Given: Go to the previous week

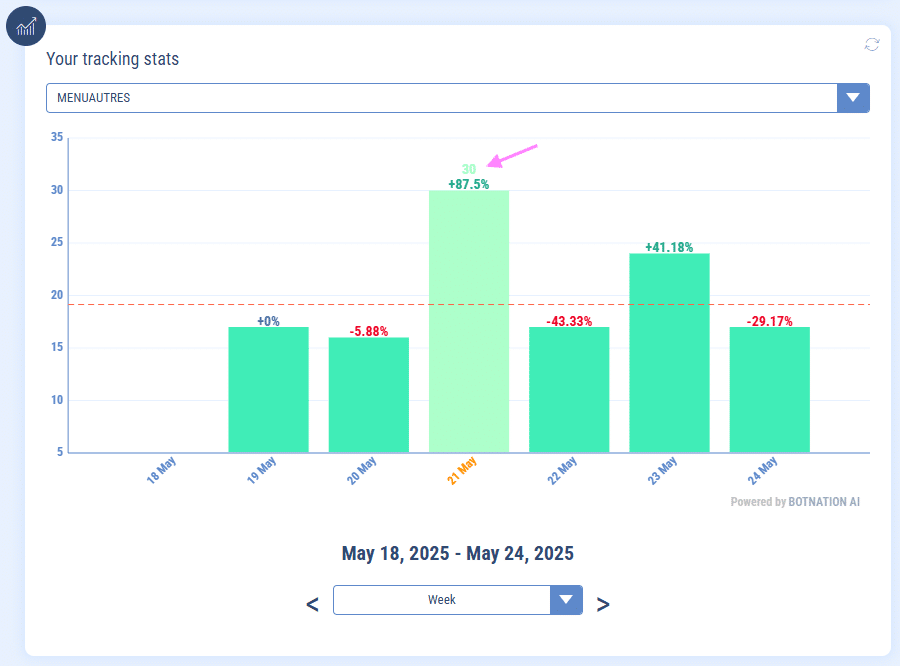Looking at the screenshot, I should 312,604.
